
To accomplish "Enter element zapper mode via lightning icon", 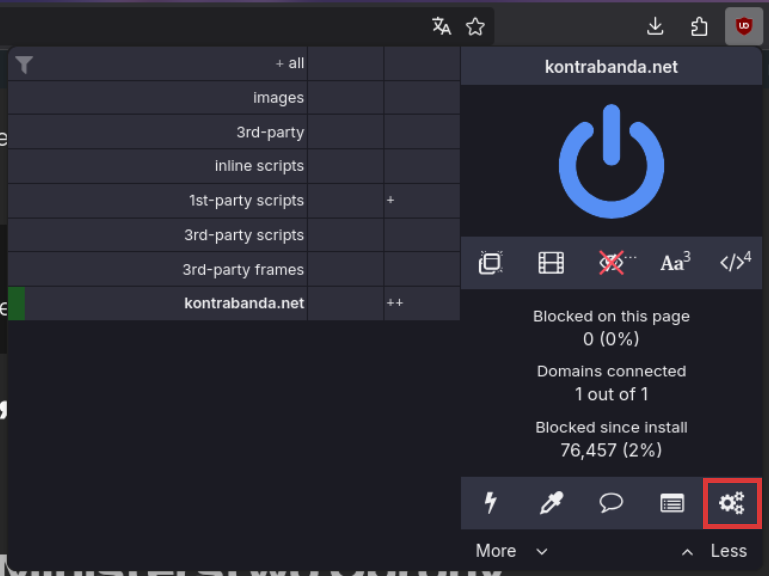I will point(491,503).
